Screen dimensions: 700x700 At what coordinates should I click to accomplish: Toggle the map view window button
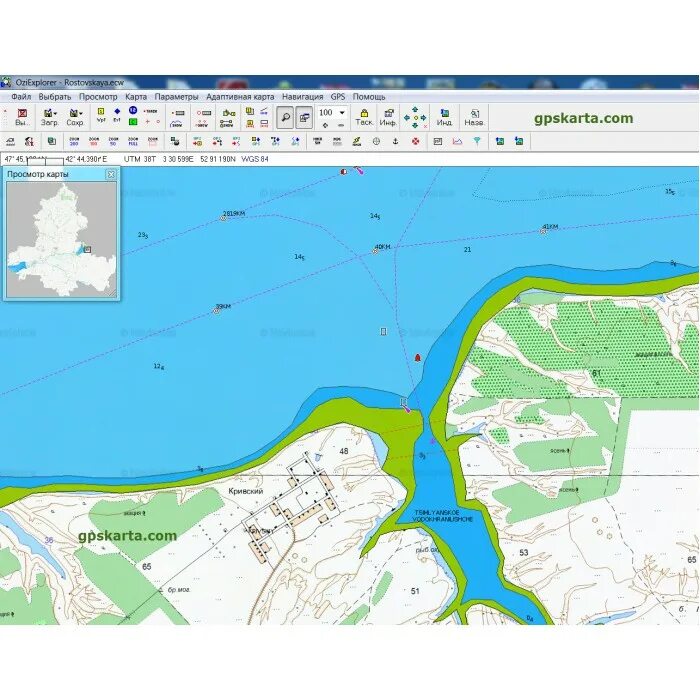(x=304, y=118)
